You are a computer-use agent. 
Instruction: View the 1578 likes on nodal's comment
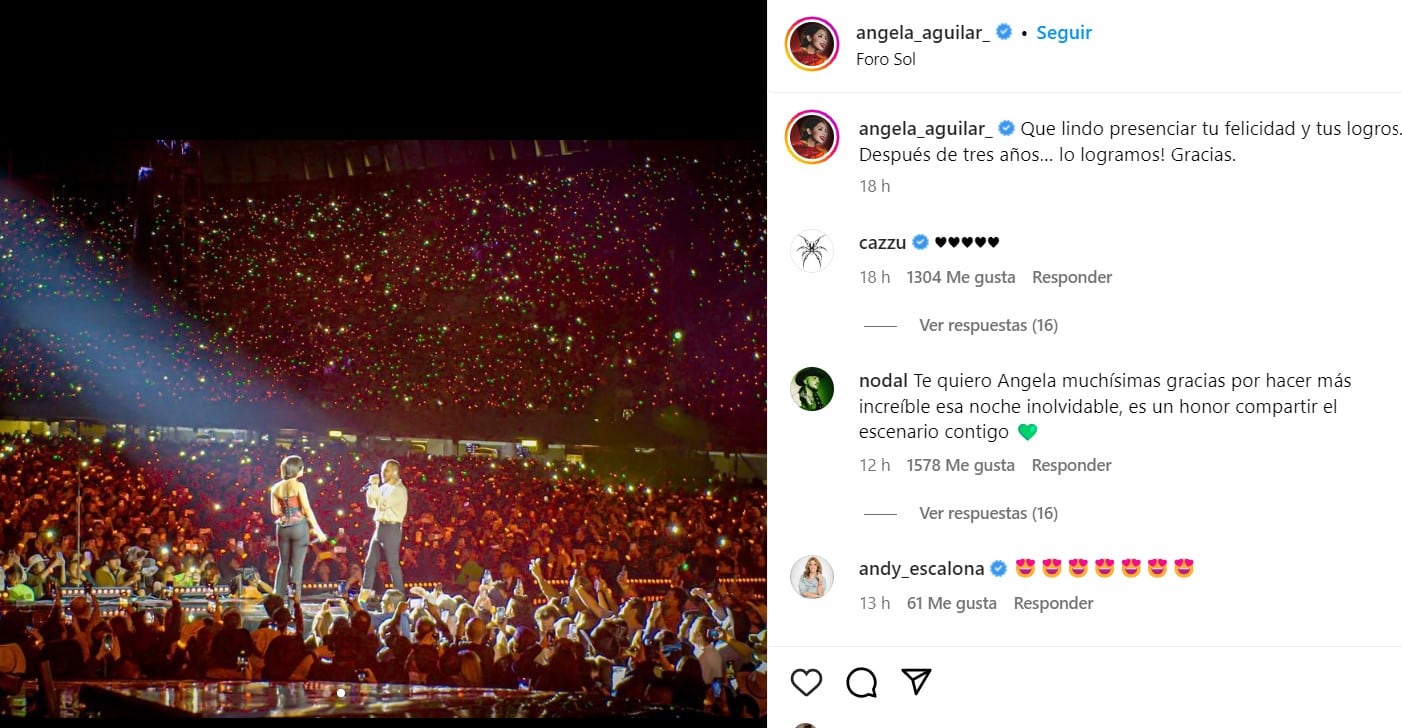click(x=960, y=465)
